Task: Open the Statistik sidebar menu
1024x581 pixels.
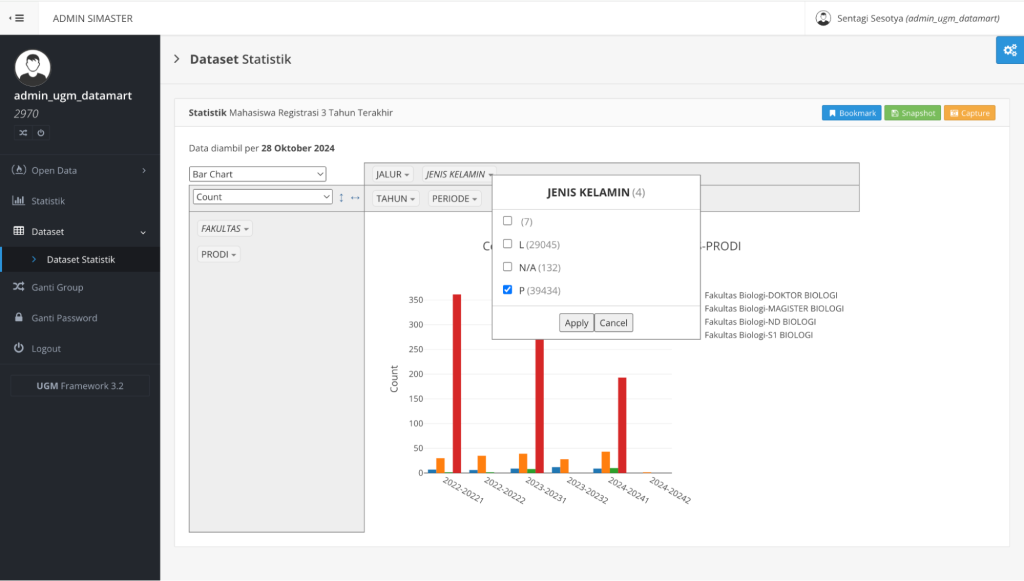Action: tap(48, 201)
